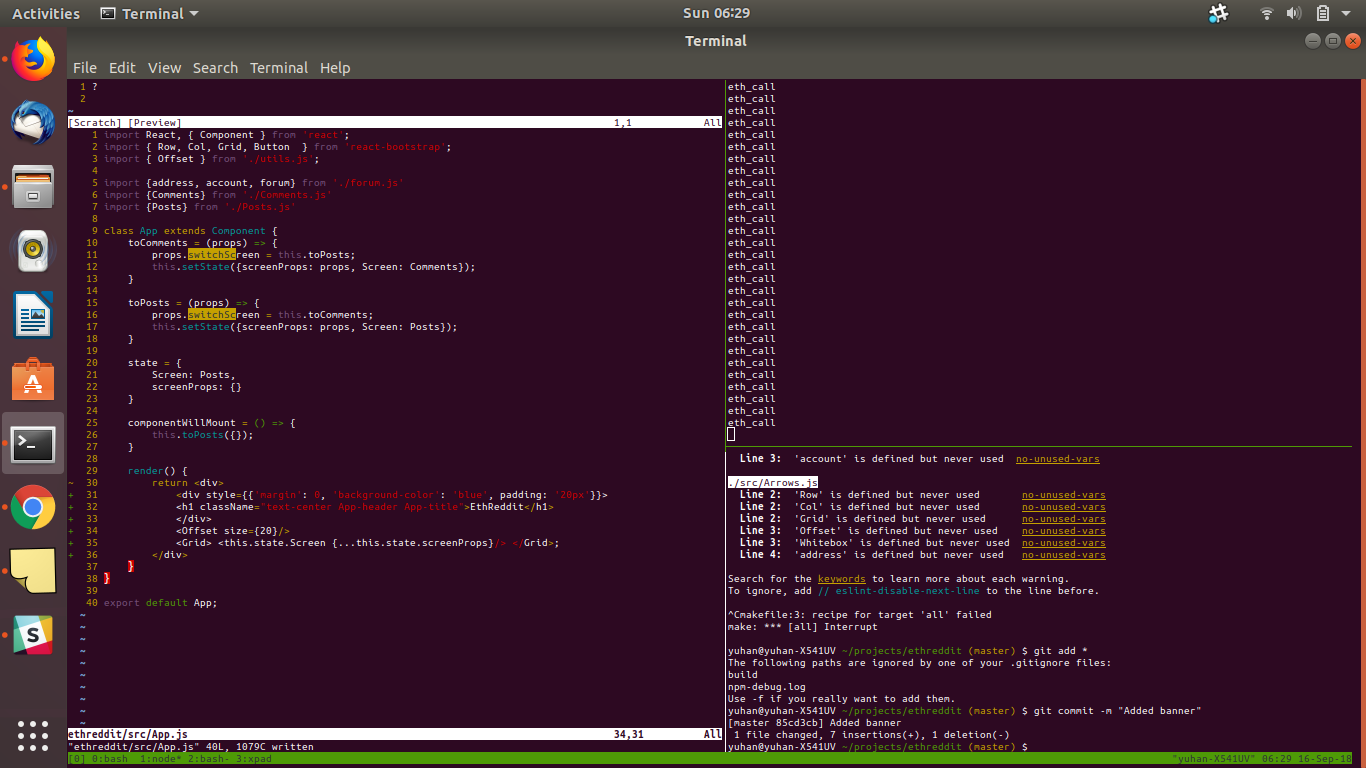Image resolution: width=1366 pixels, height=768 pixels.
Task: Open the Wi-Fi network indicator
Action: pyautogui.click(x=1267, y=13)
